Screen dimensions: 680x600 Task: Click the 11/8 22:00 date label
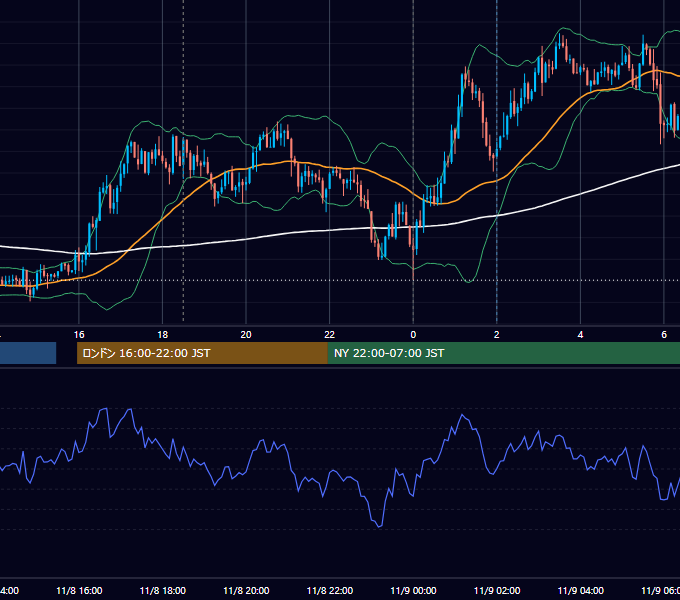(330, 590)
